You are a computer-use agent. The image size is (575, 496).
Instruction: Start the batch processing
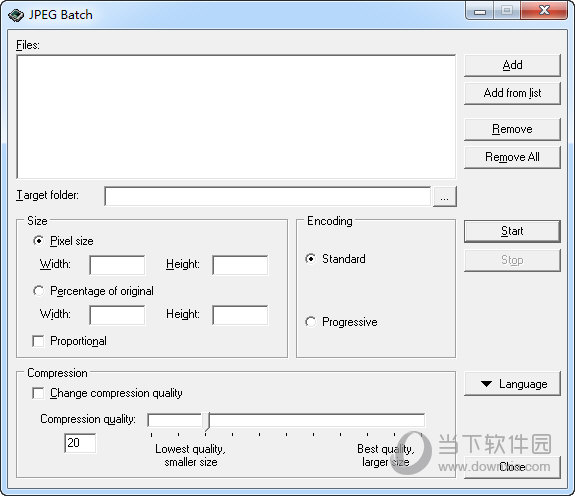pyautogui.click(x=512, y=231)
